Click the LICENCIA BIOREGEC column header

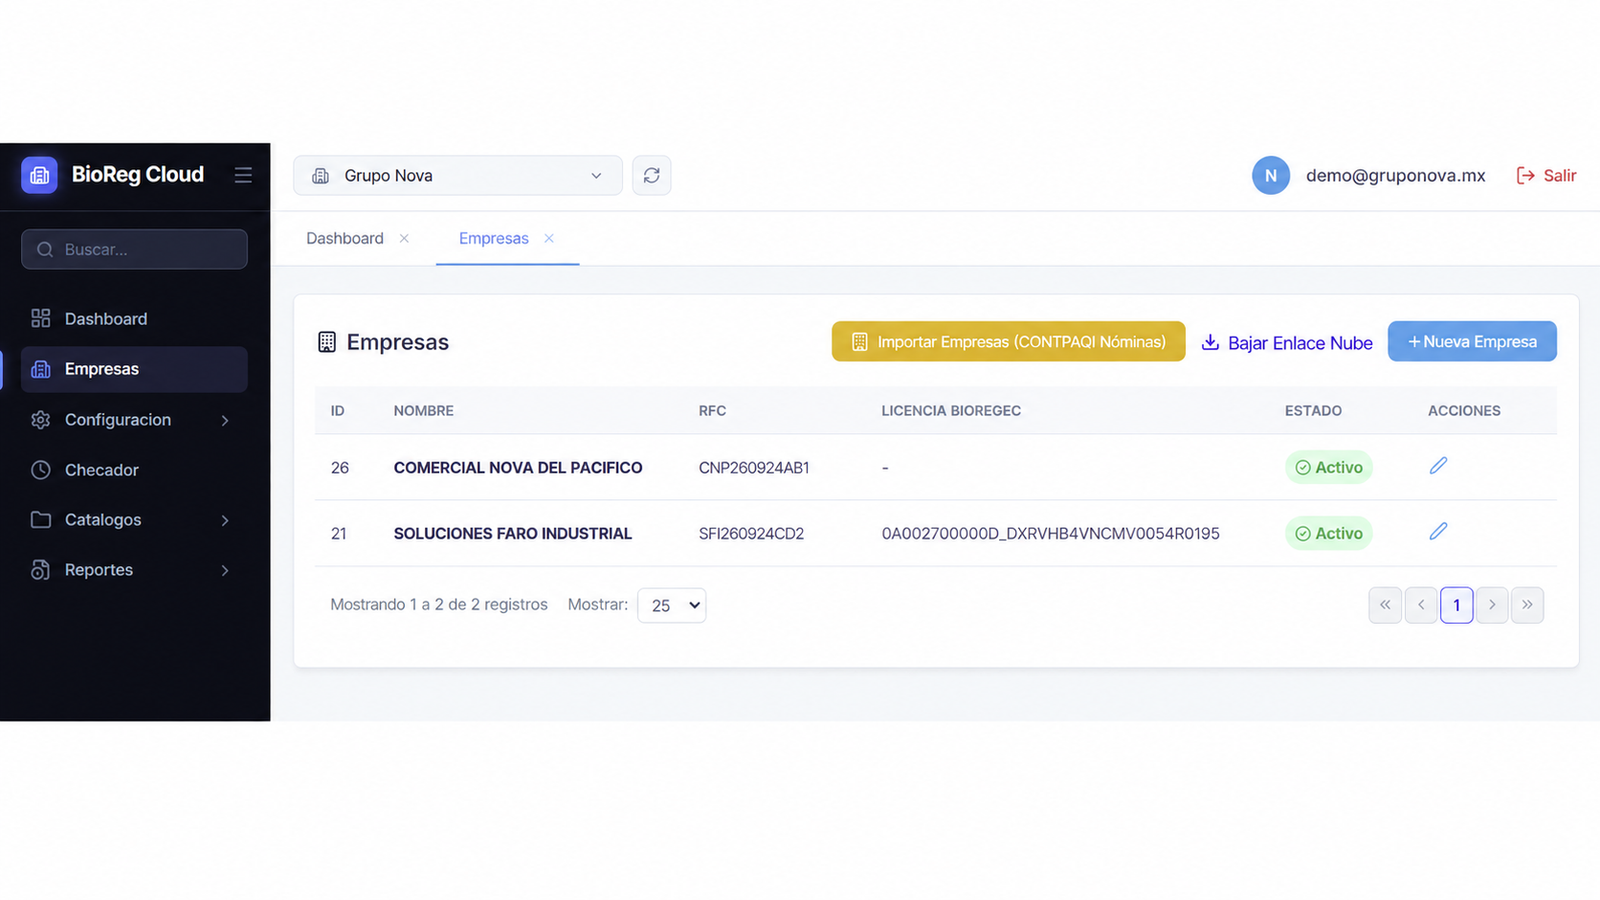(x=951, y=410)
